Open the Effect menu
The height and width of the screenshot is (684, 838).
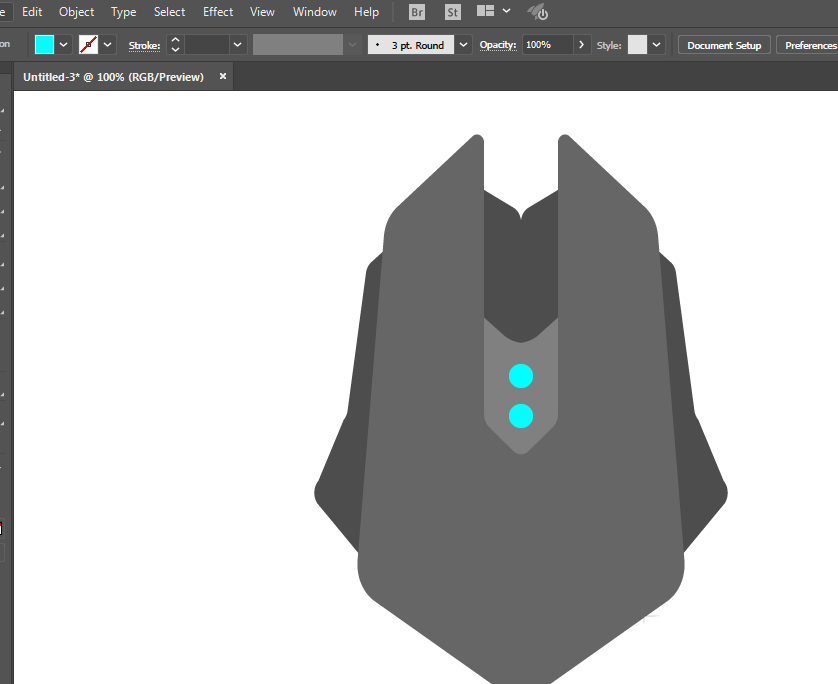(x=218, y=12)
